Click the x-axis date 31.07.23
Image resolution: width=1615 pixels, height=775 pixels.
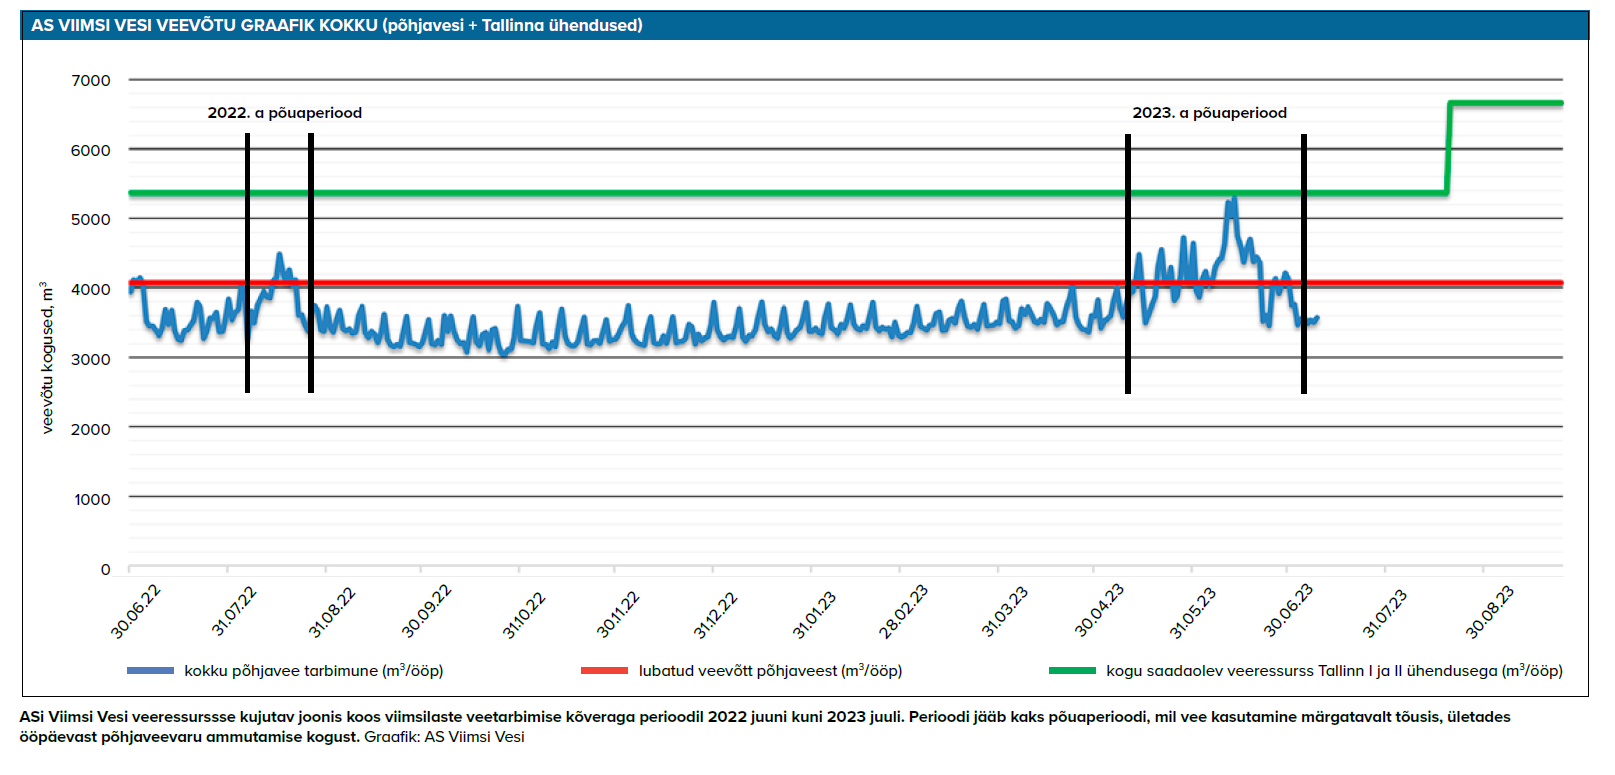coord(1385,613)
